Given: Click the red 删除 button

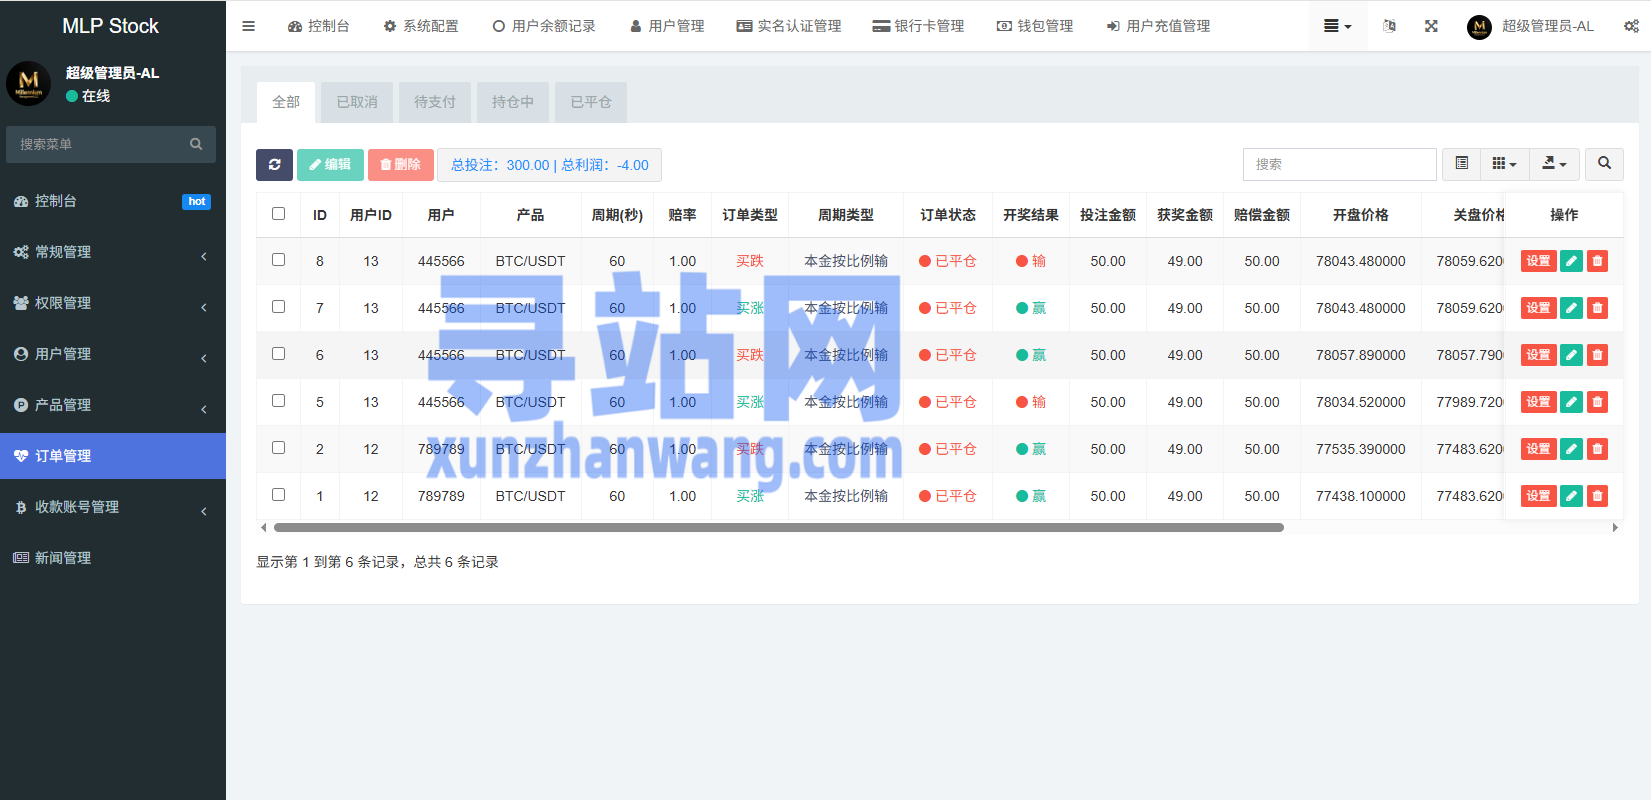Looking at the screenshot, I should [x=401, y=165].
